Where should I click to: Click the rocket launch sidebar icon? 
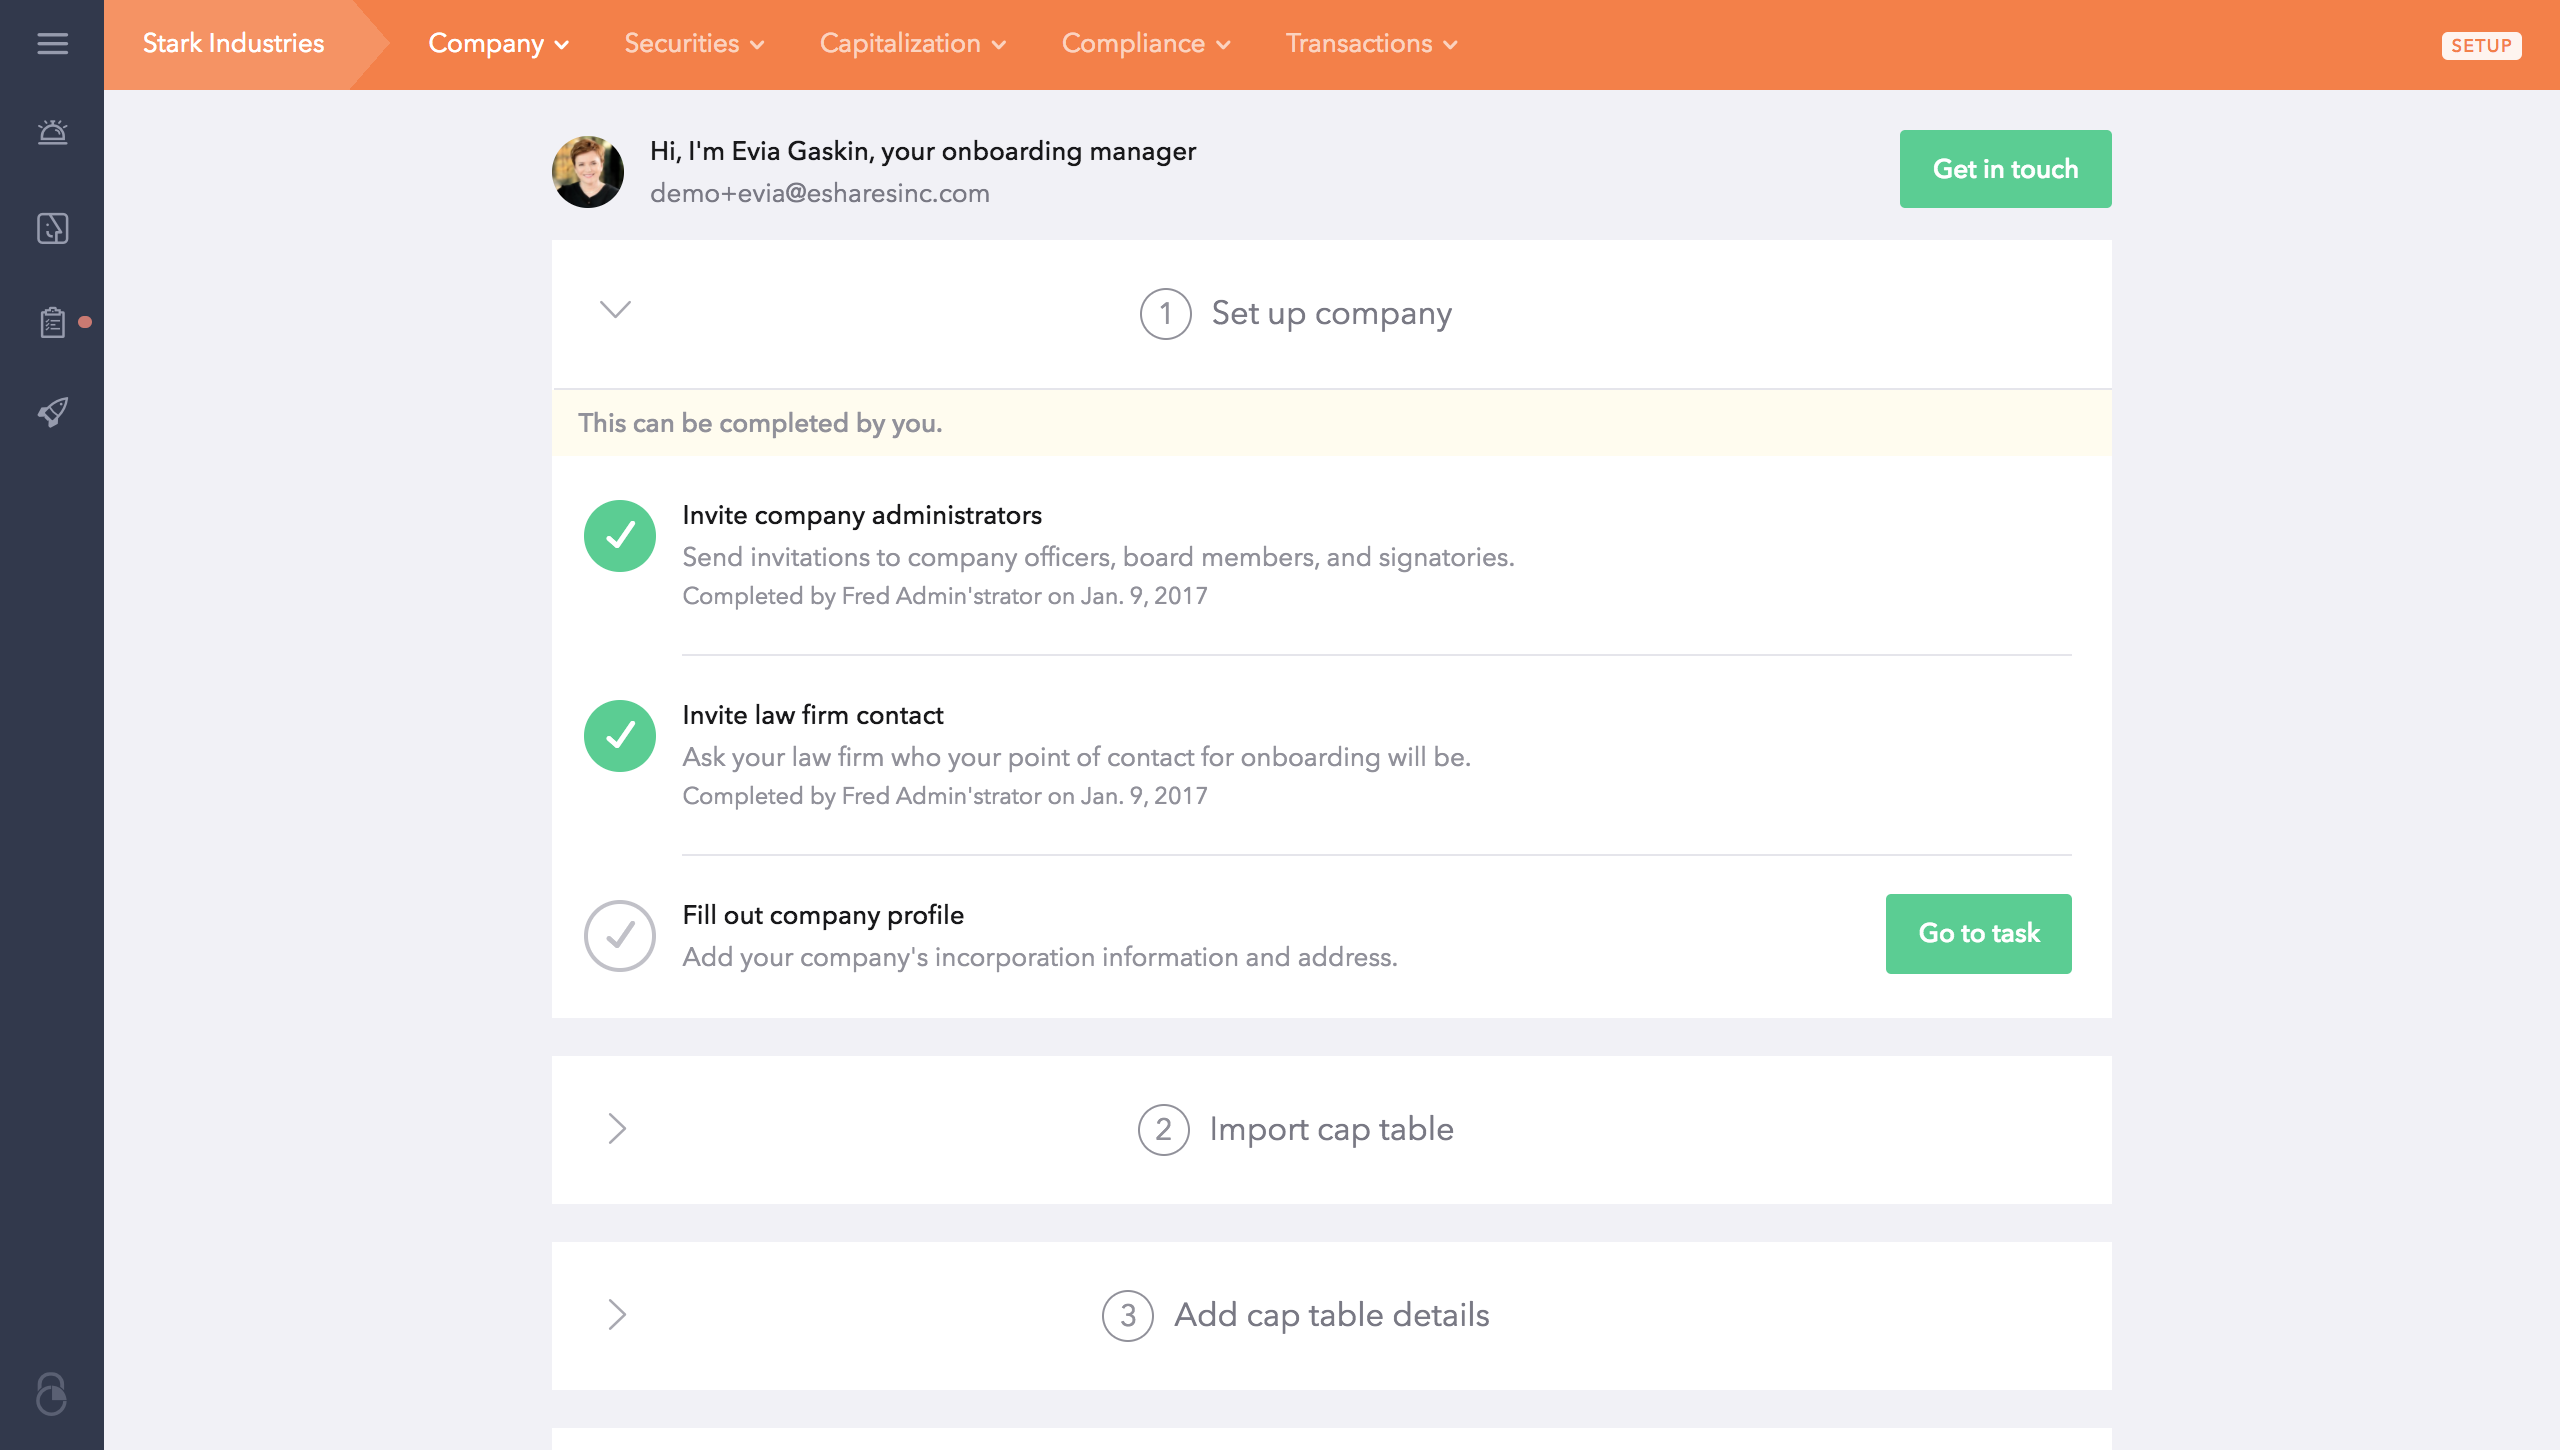52,412
